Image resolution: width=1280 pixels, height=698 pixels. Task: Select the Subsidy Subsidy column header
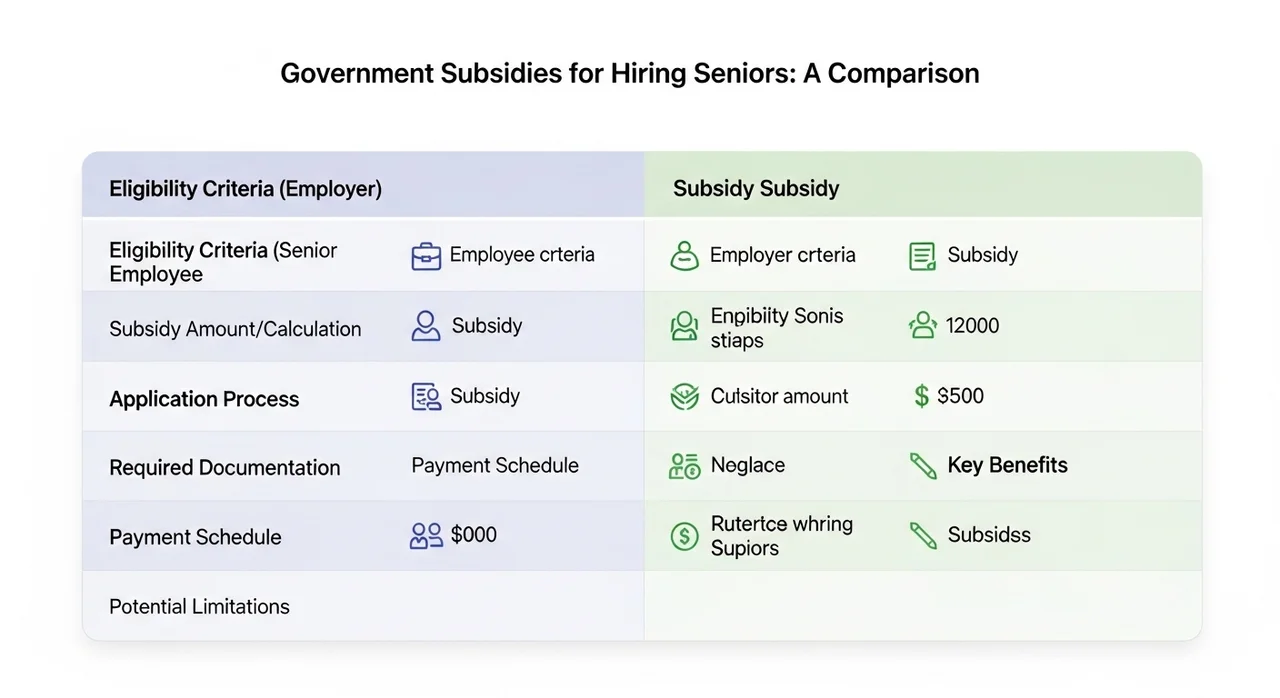coord(756,188)
